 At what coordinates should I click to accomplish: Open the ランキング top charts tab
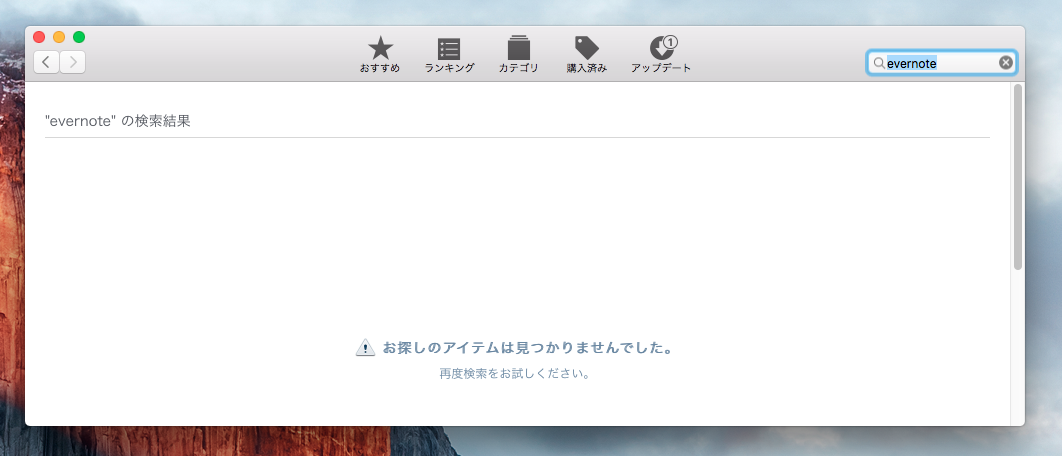[x=449, y=55]
